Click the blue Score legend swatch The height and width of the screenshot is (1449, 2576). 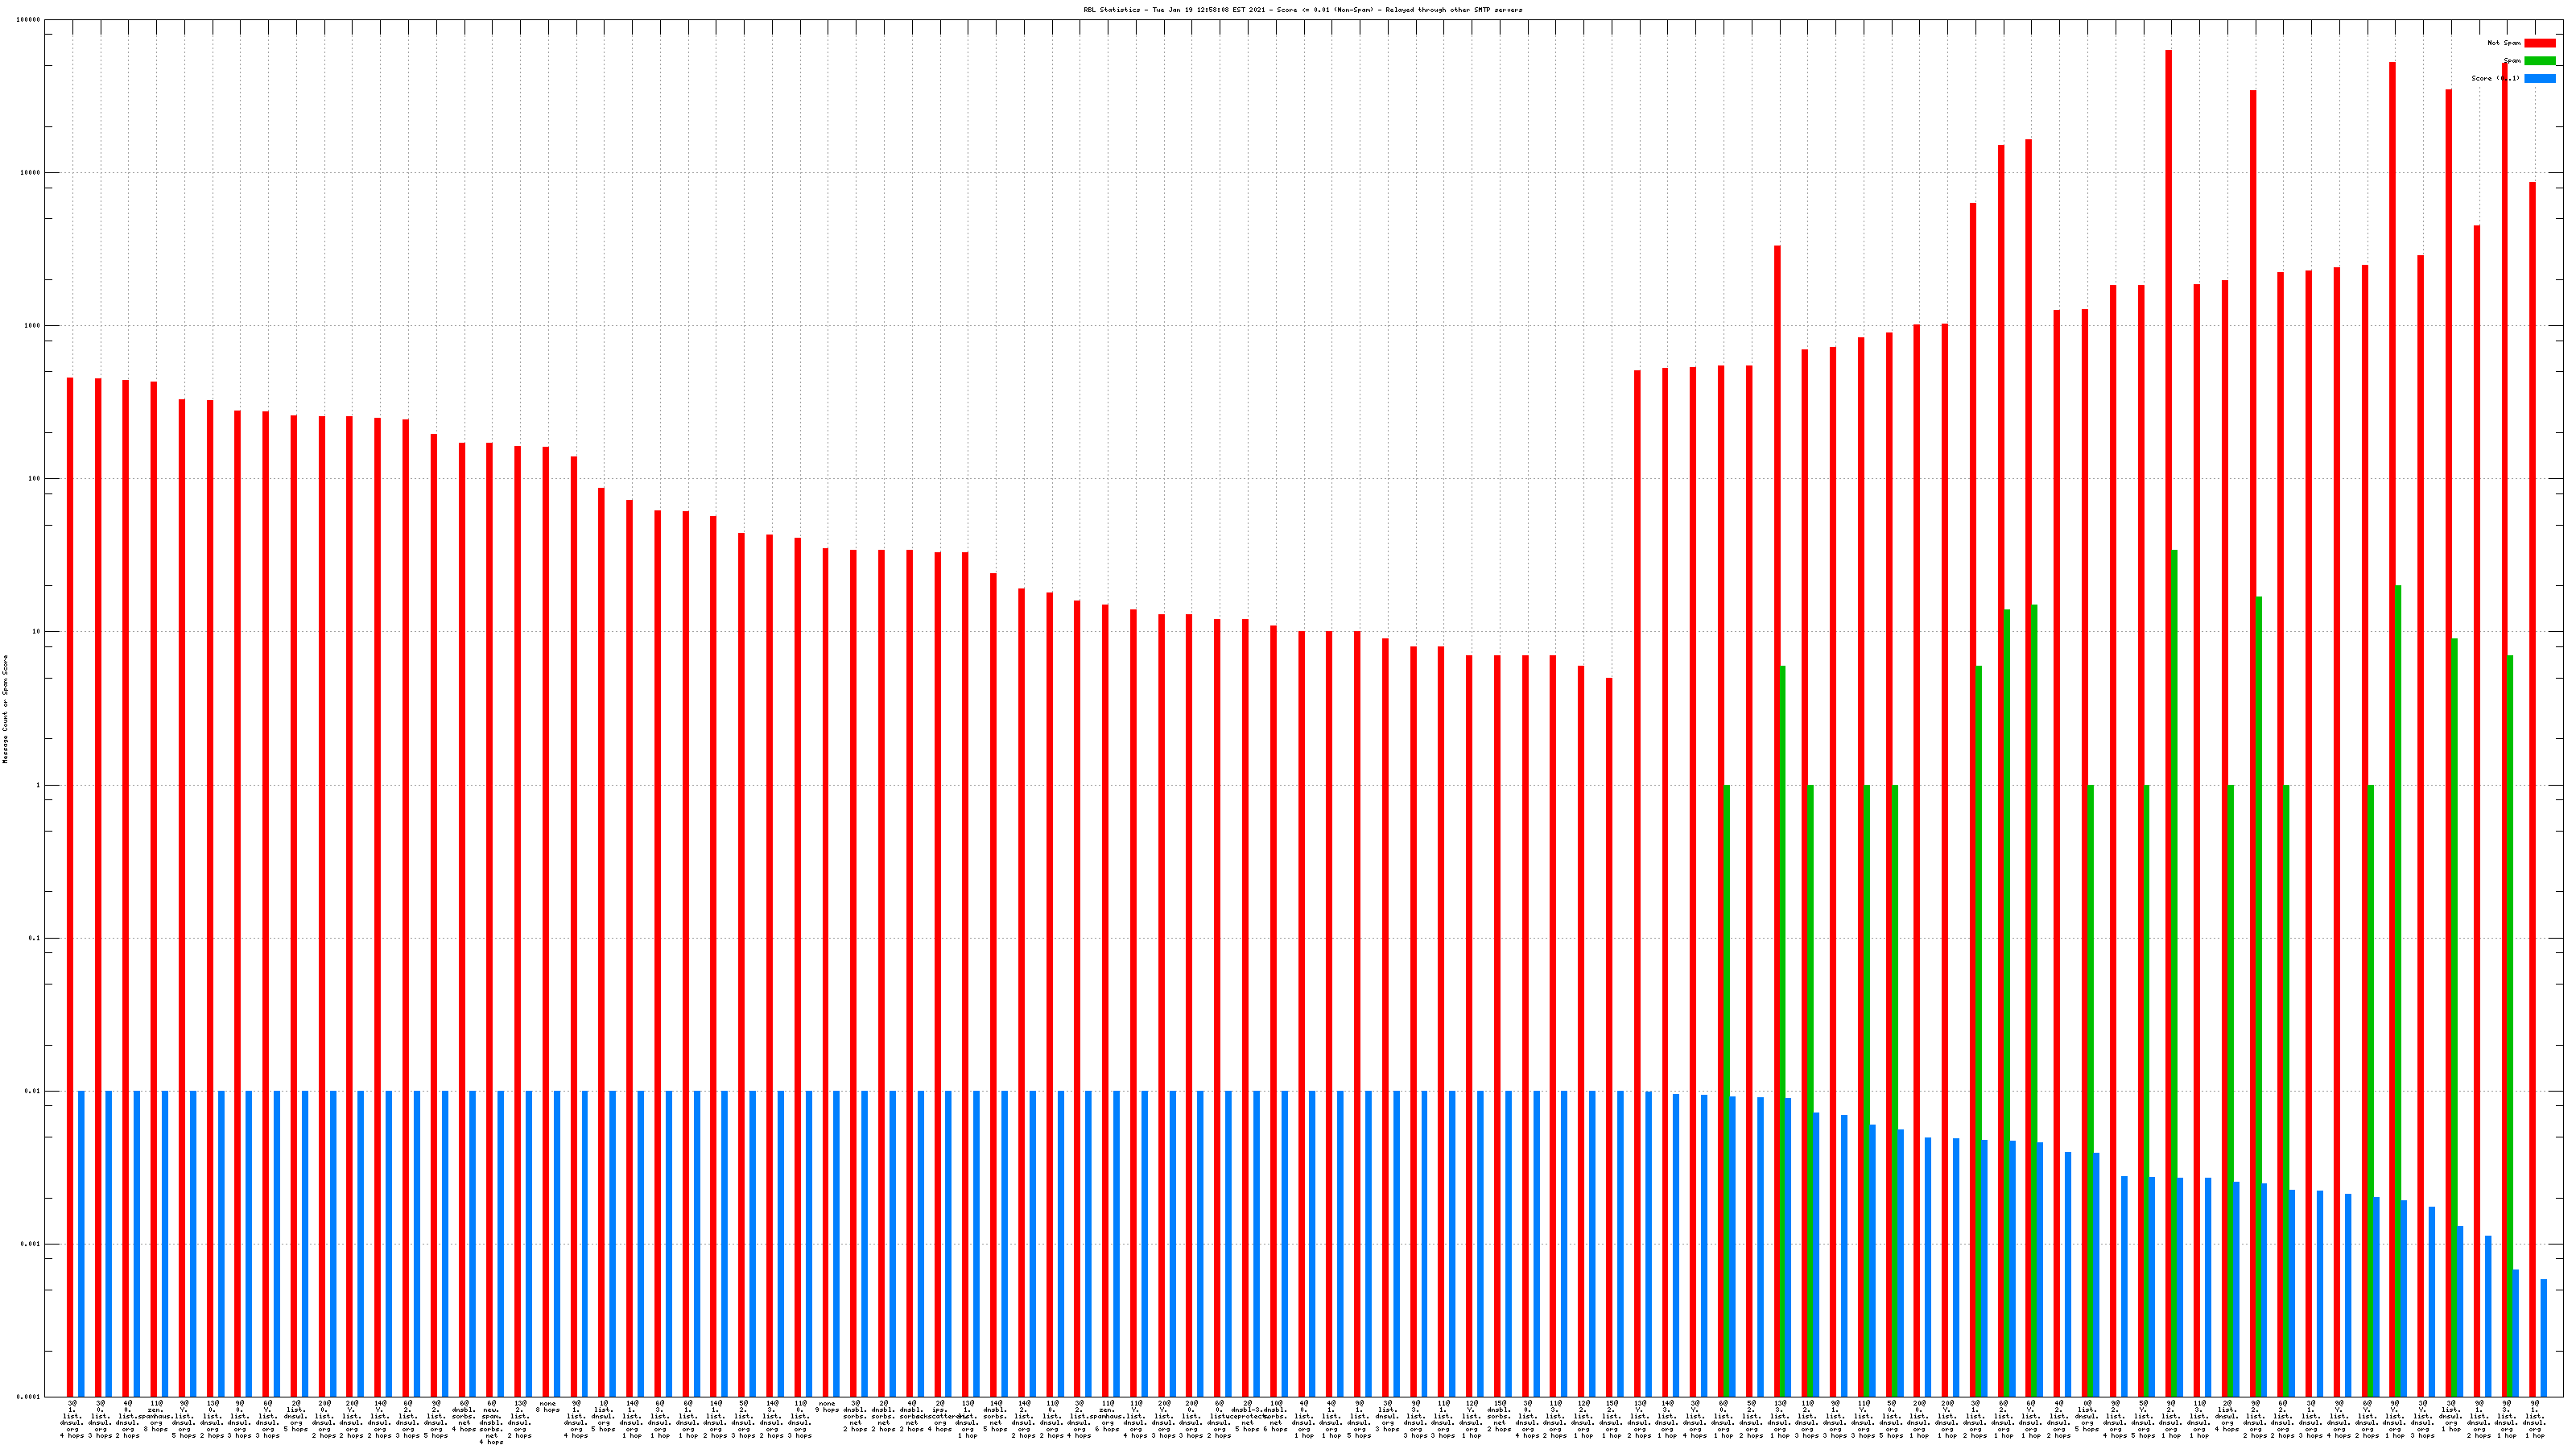click(2539, 78)
